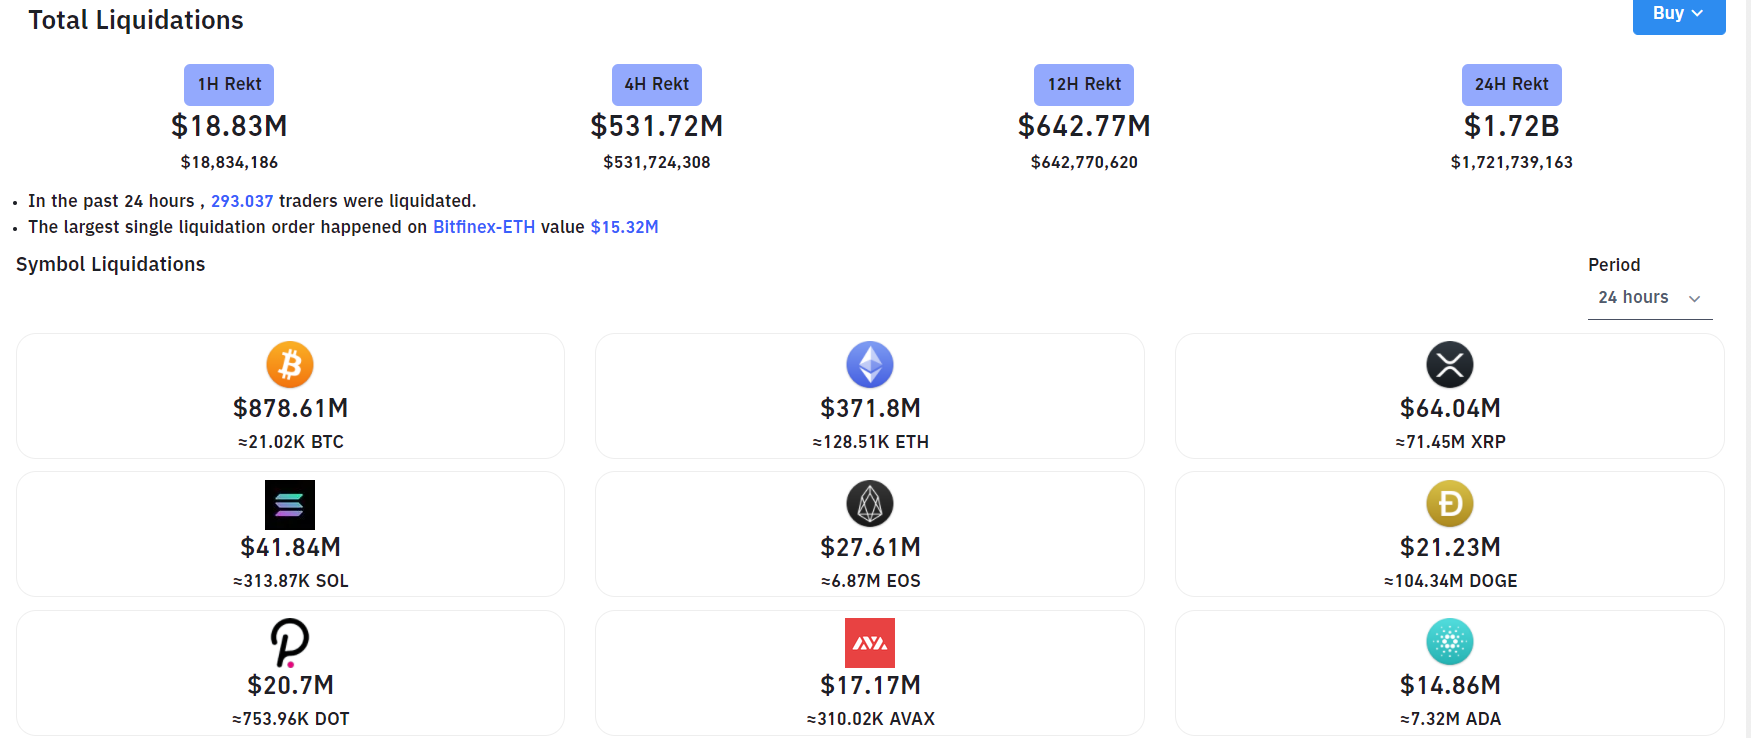Click the $64.04M XRP liquidation value
Viewport: 1751px width, 738px height.
point(1450,408)
